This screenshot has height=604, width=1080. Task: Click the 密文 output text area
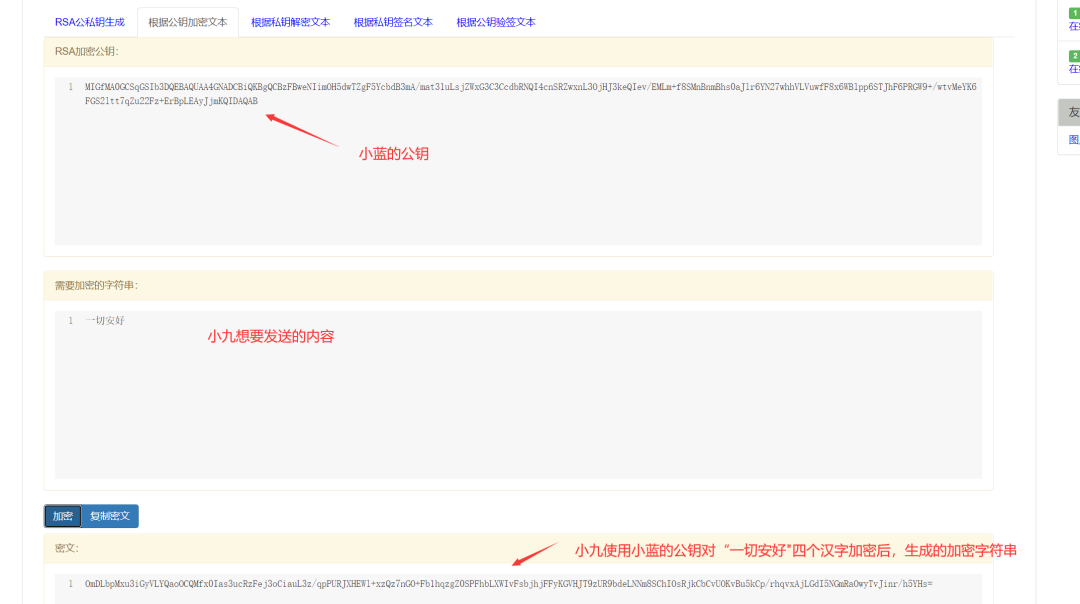coord(518,589)
